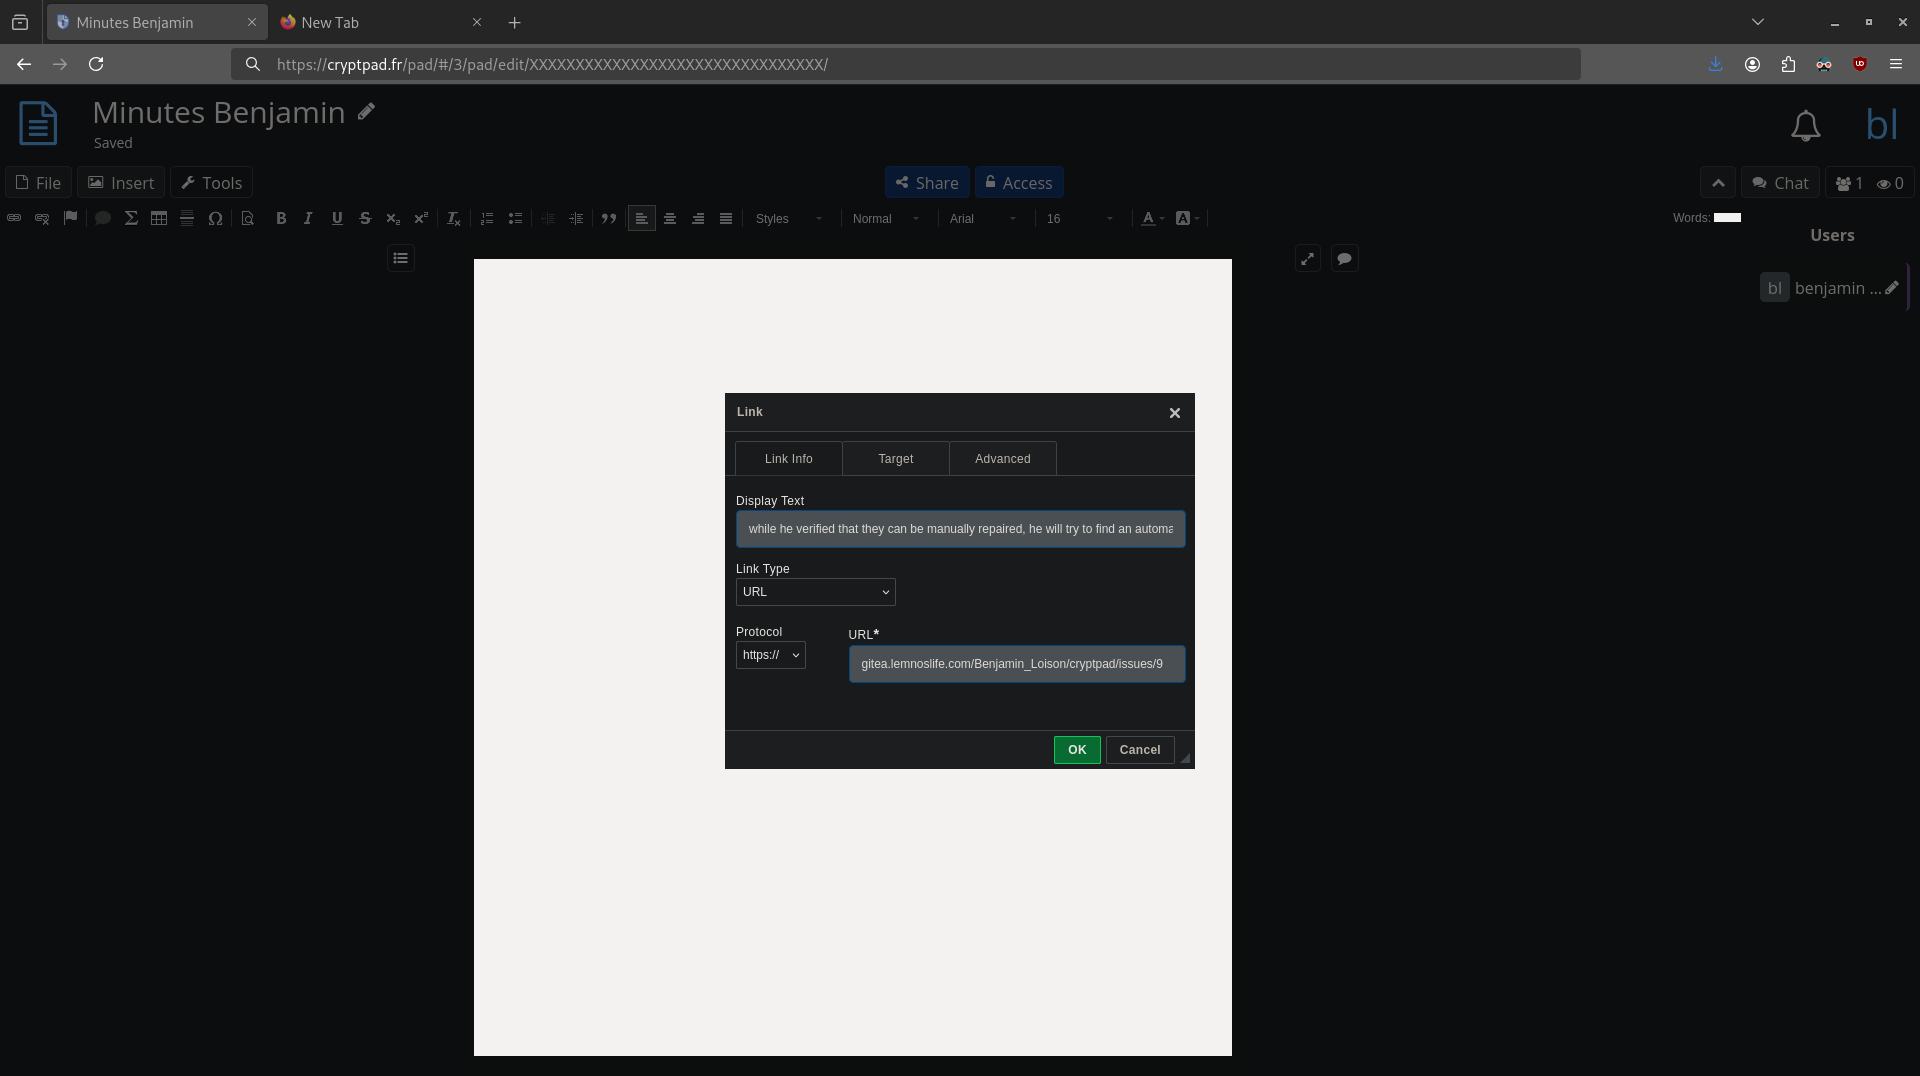Image resolution: width=1920 pixels, height=1076 pixels.
Task: Click the table of contents icon
Action: (401, 258)
